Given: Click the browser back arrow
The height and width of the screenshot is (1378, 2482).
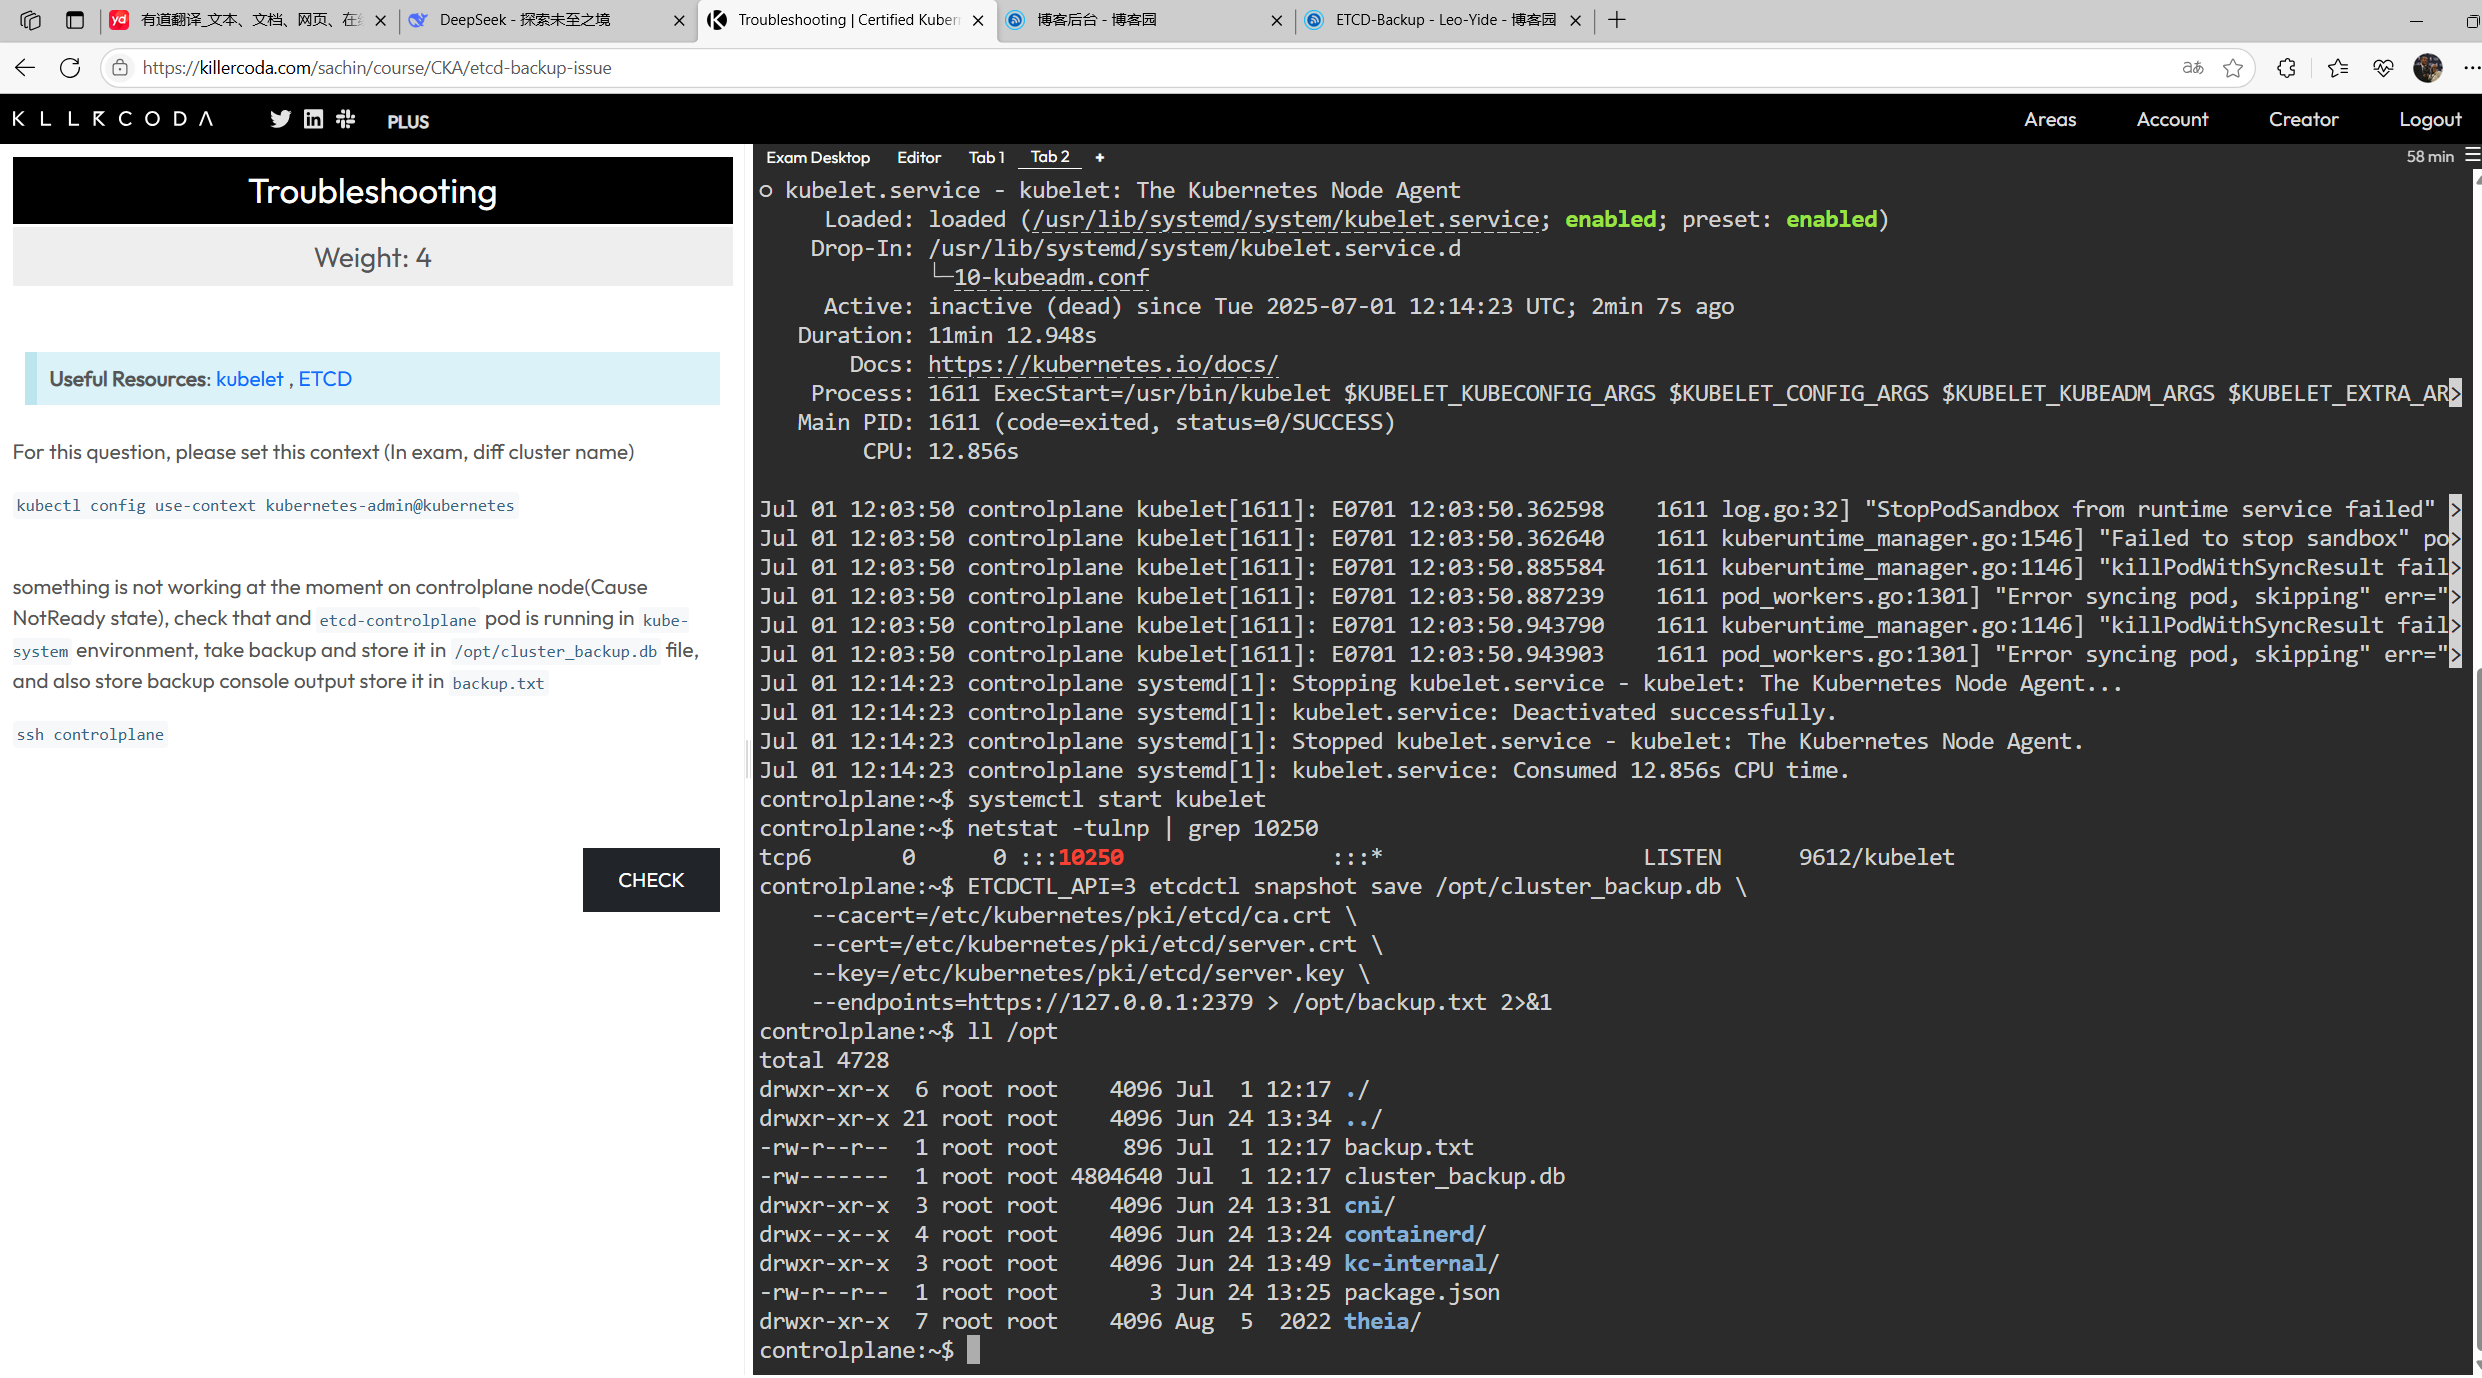Looking at the screenshot, I should coord(25,68).
